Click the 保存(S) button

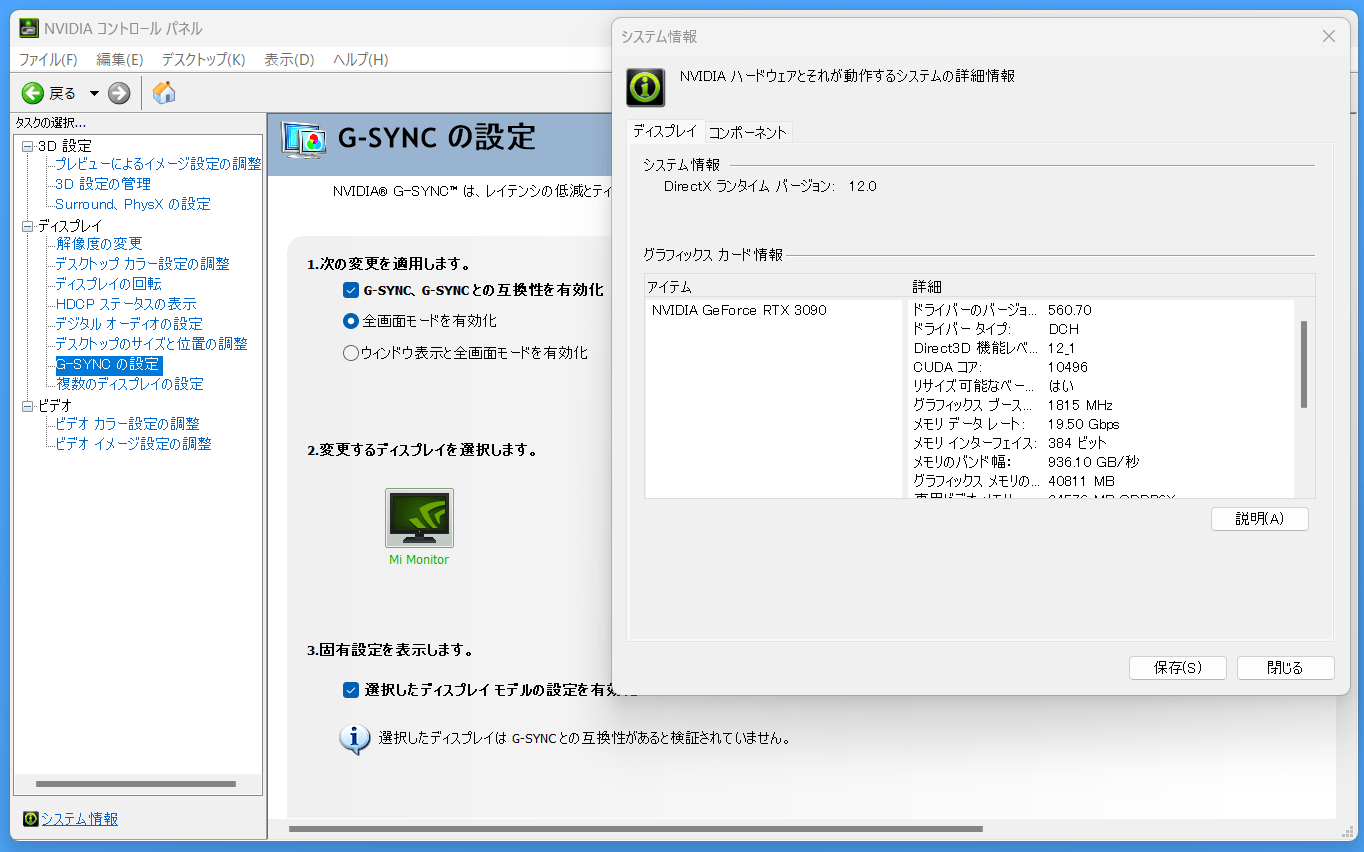[1178, 668]
